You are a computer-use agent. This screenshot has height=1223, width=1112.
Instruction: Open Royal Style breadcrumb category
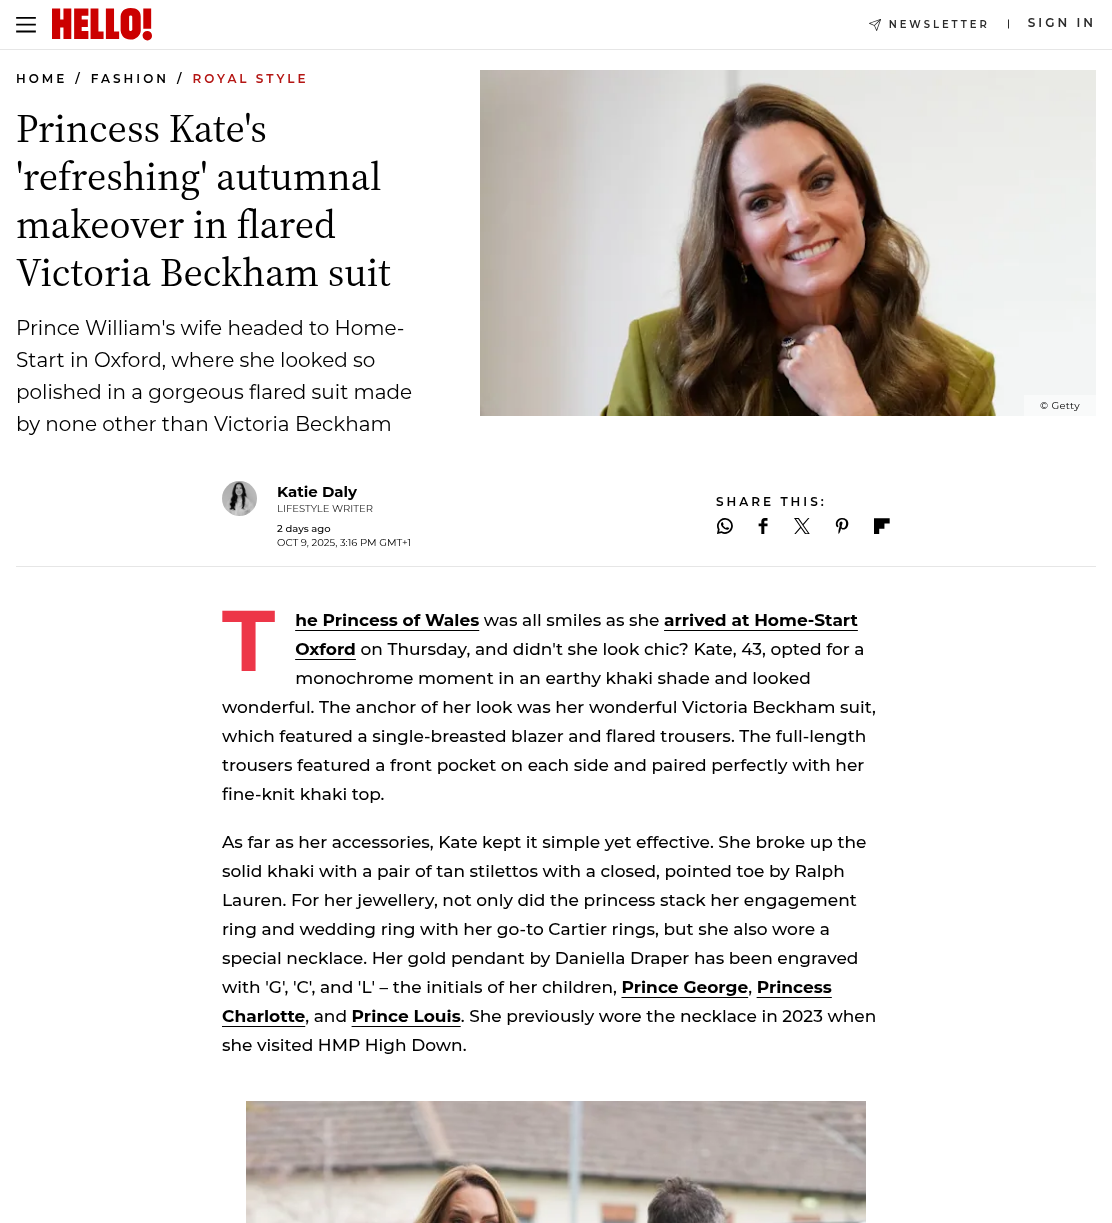(x=250, y=79)
